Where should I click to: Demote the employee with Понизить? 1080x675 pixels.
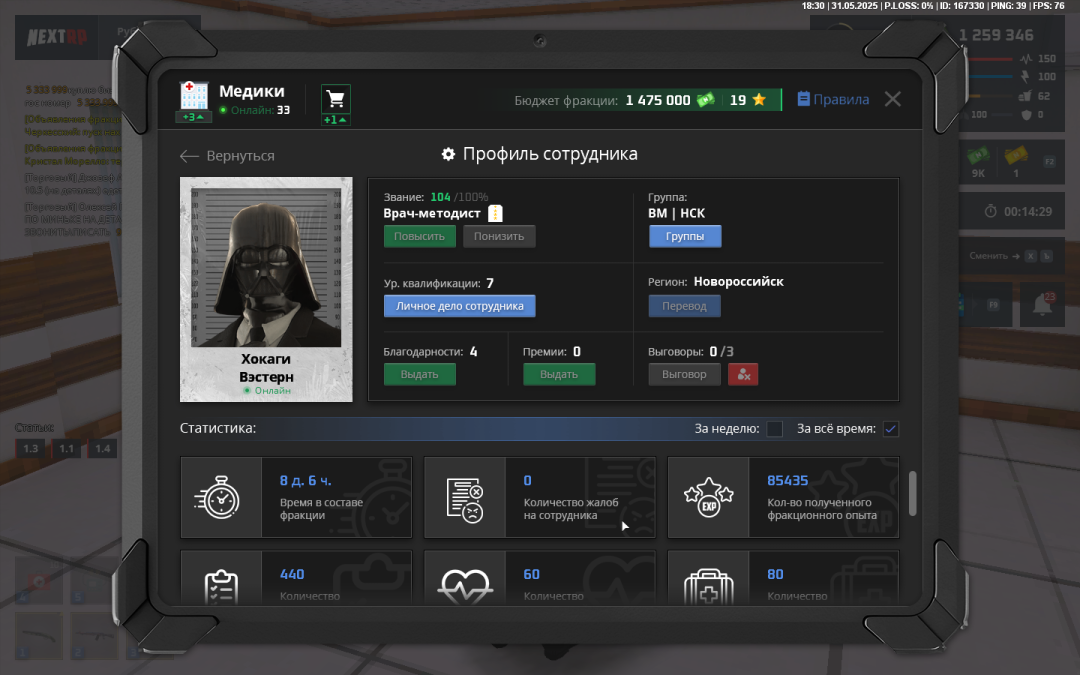click(499, 236)
